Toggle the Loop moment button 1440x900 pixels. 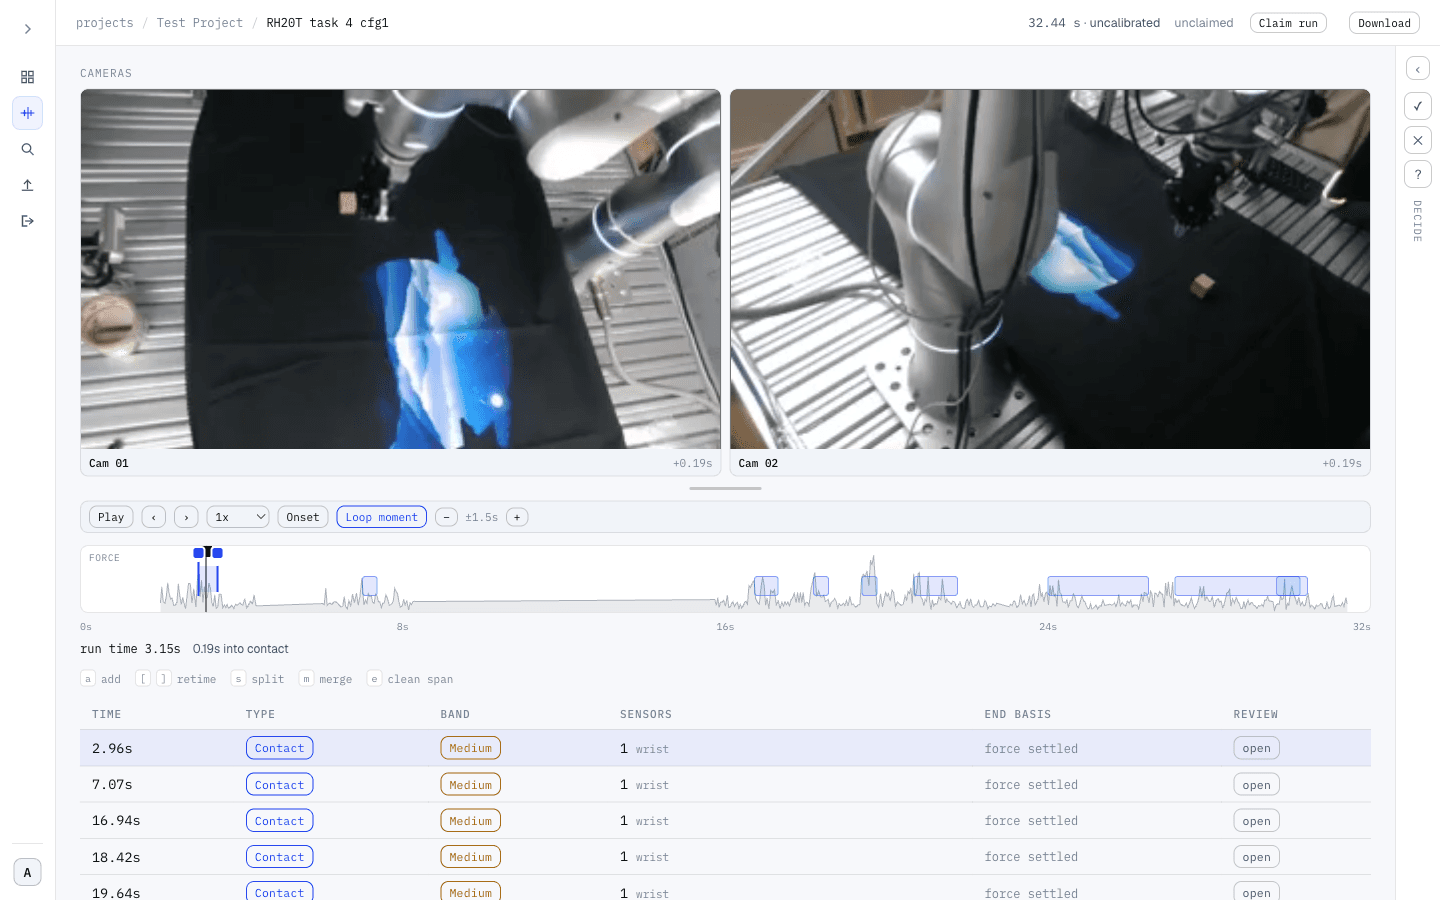click(382, 517)
